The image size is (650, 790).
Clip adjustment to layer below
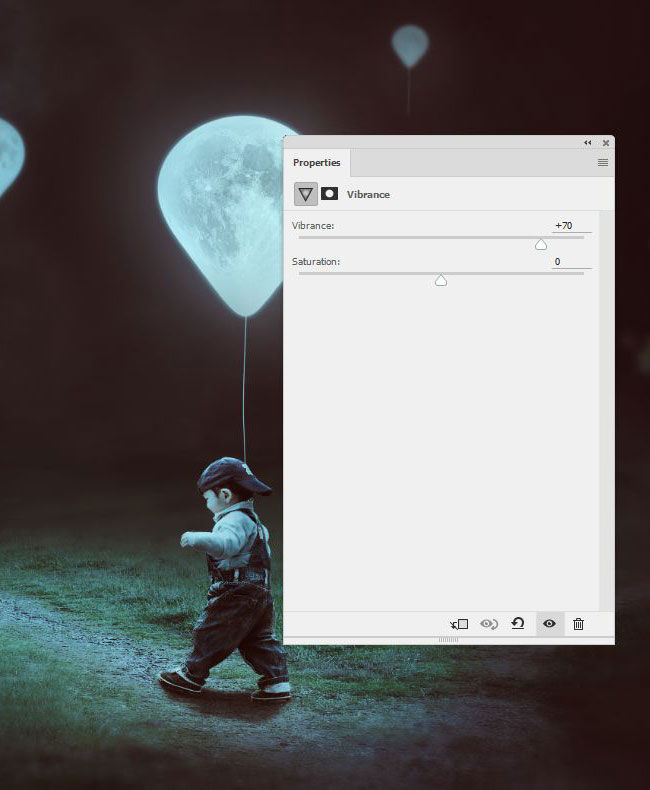(x=459, y=624)
